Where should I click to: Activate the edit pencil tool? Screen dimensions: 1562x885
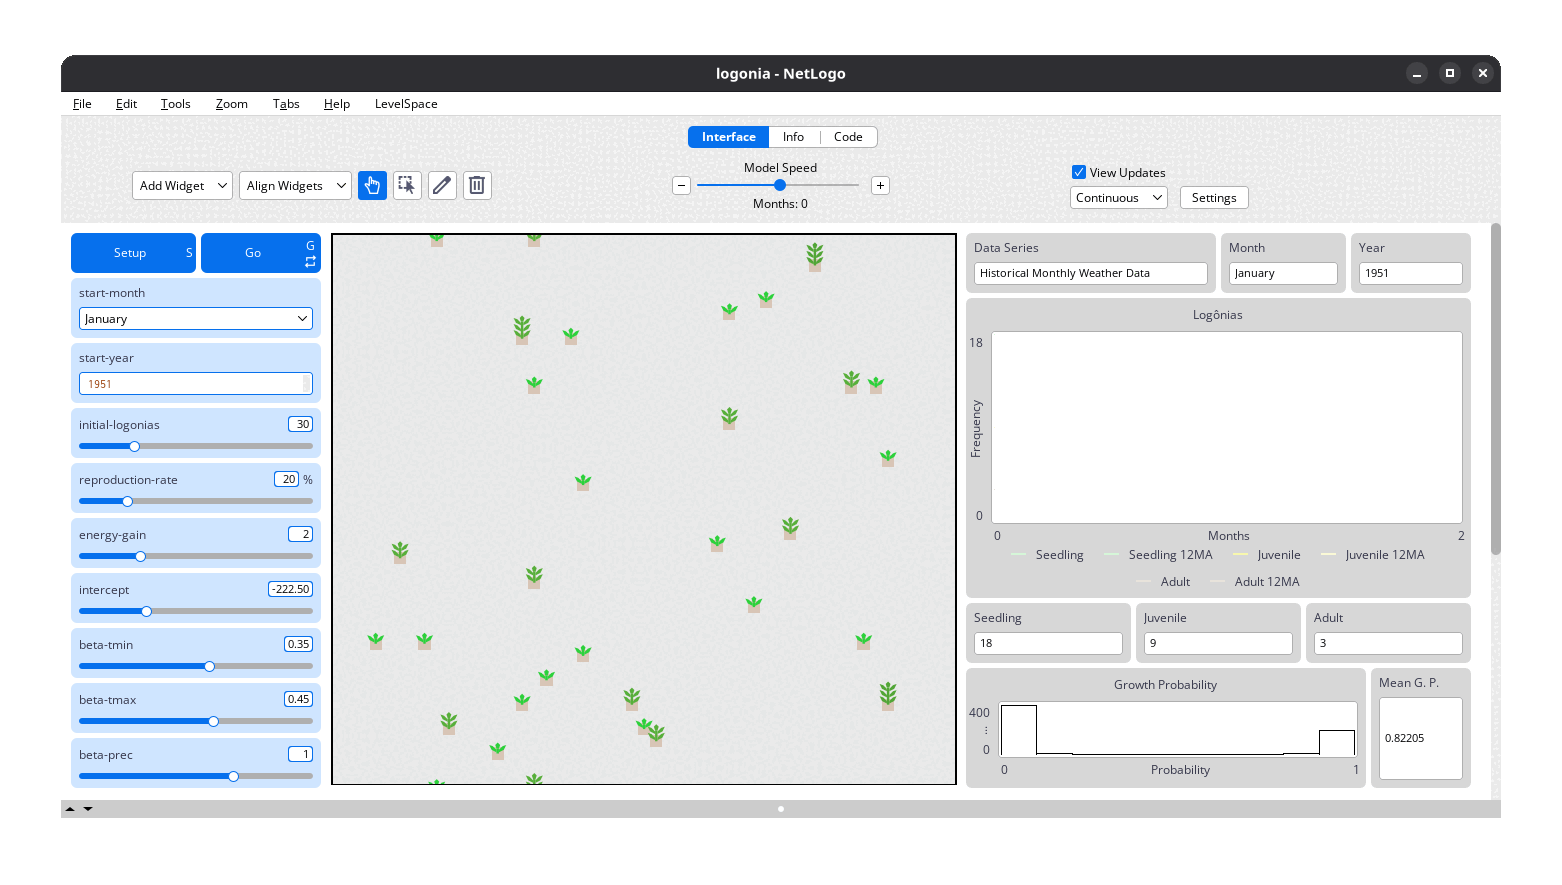(442, 185)
